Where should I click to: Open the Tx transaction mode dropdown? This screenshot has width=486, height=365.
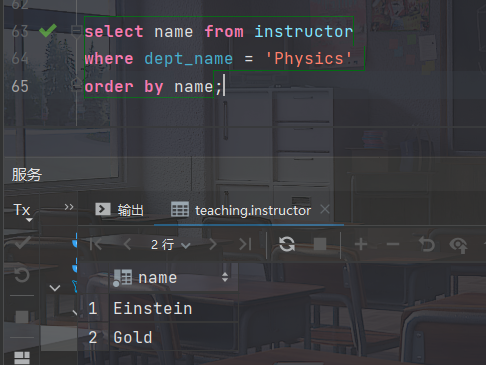coord(23,211)
